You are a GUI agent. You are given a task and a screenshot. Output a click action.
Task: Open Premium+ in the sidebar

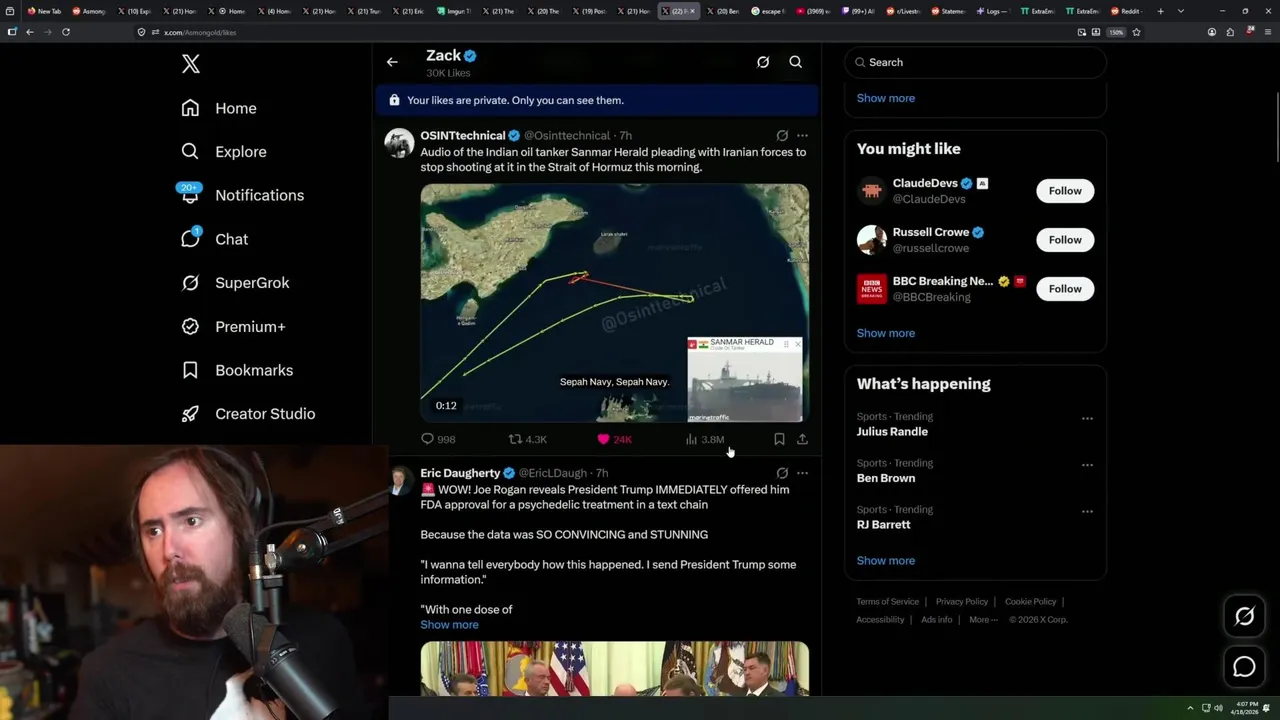point(233,327)
